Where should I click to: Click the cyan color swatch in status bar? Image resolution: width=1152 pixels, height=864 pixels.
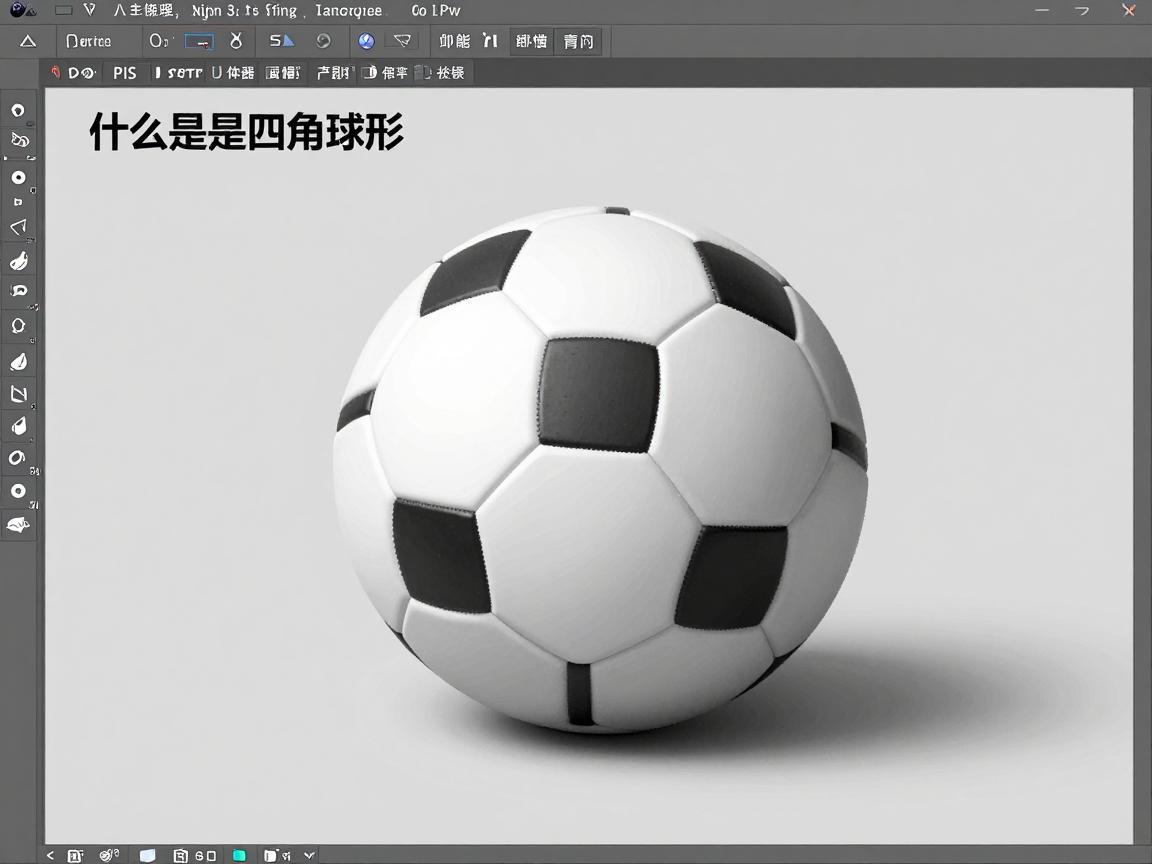(239, 855)
